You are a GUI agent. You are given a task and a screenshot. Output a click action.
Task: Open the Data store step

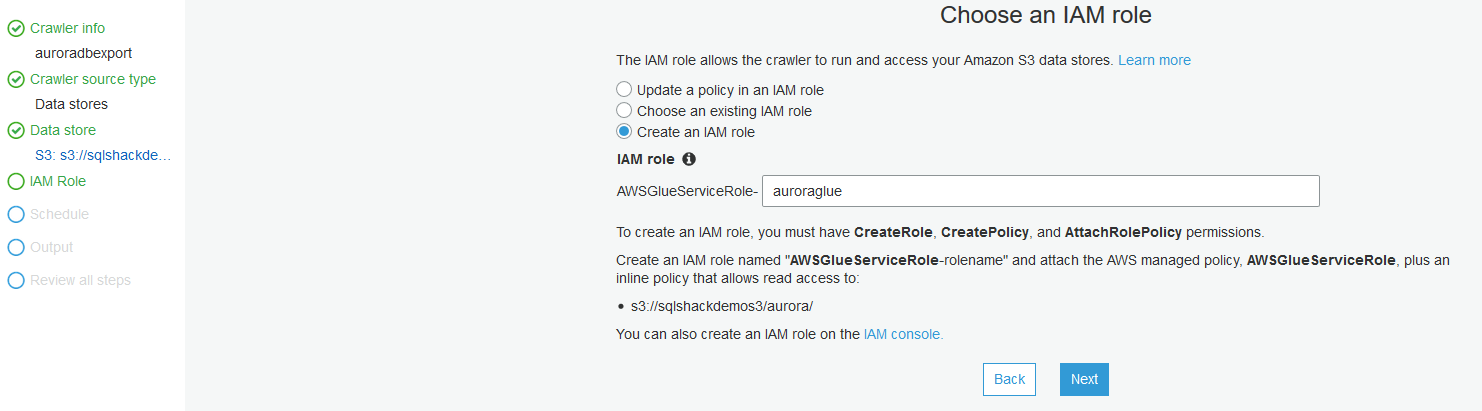63,131
